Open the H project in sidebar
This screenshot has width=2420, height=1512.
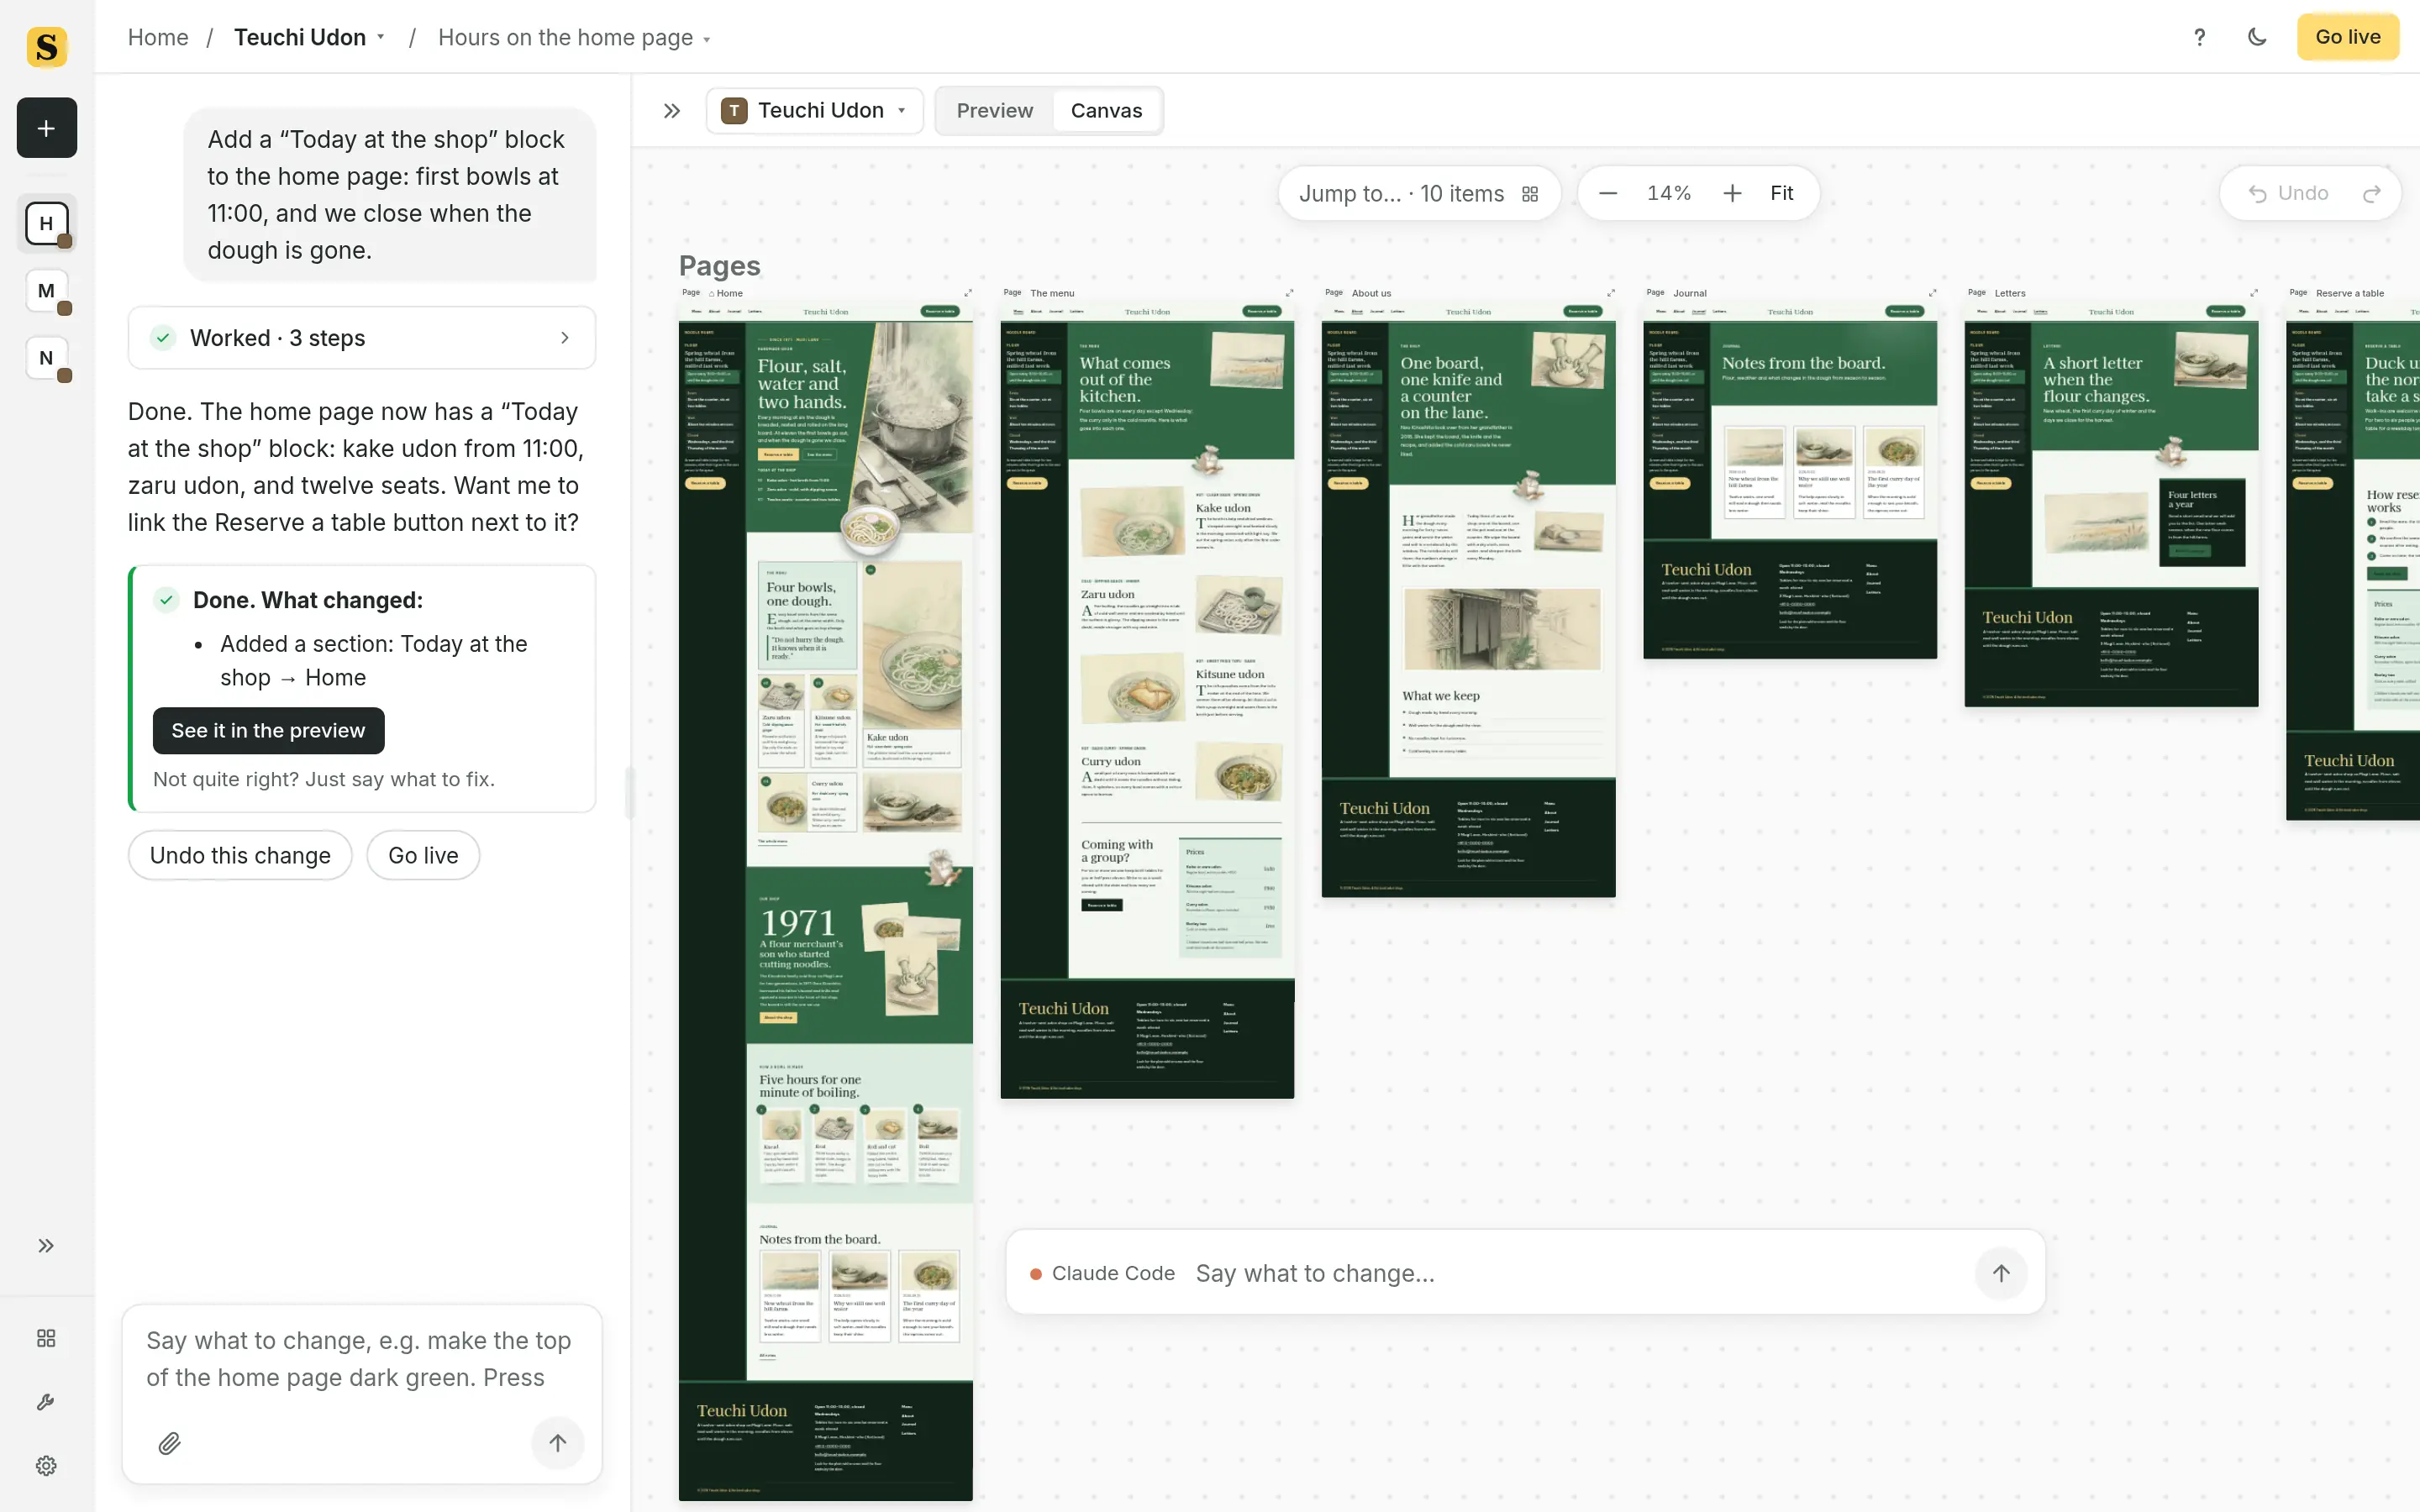[x=46, y=223]
